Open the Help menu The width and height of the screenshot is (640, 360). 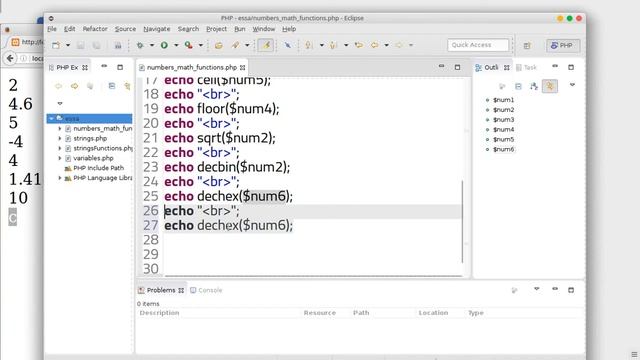[289, 29]
